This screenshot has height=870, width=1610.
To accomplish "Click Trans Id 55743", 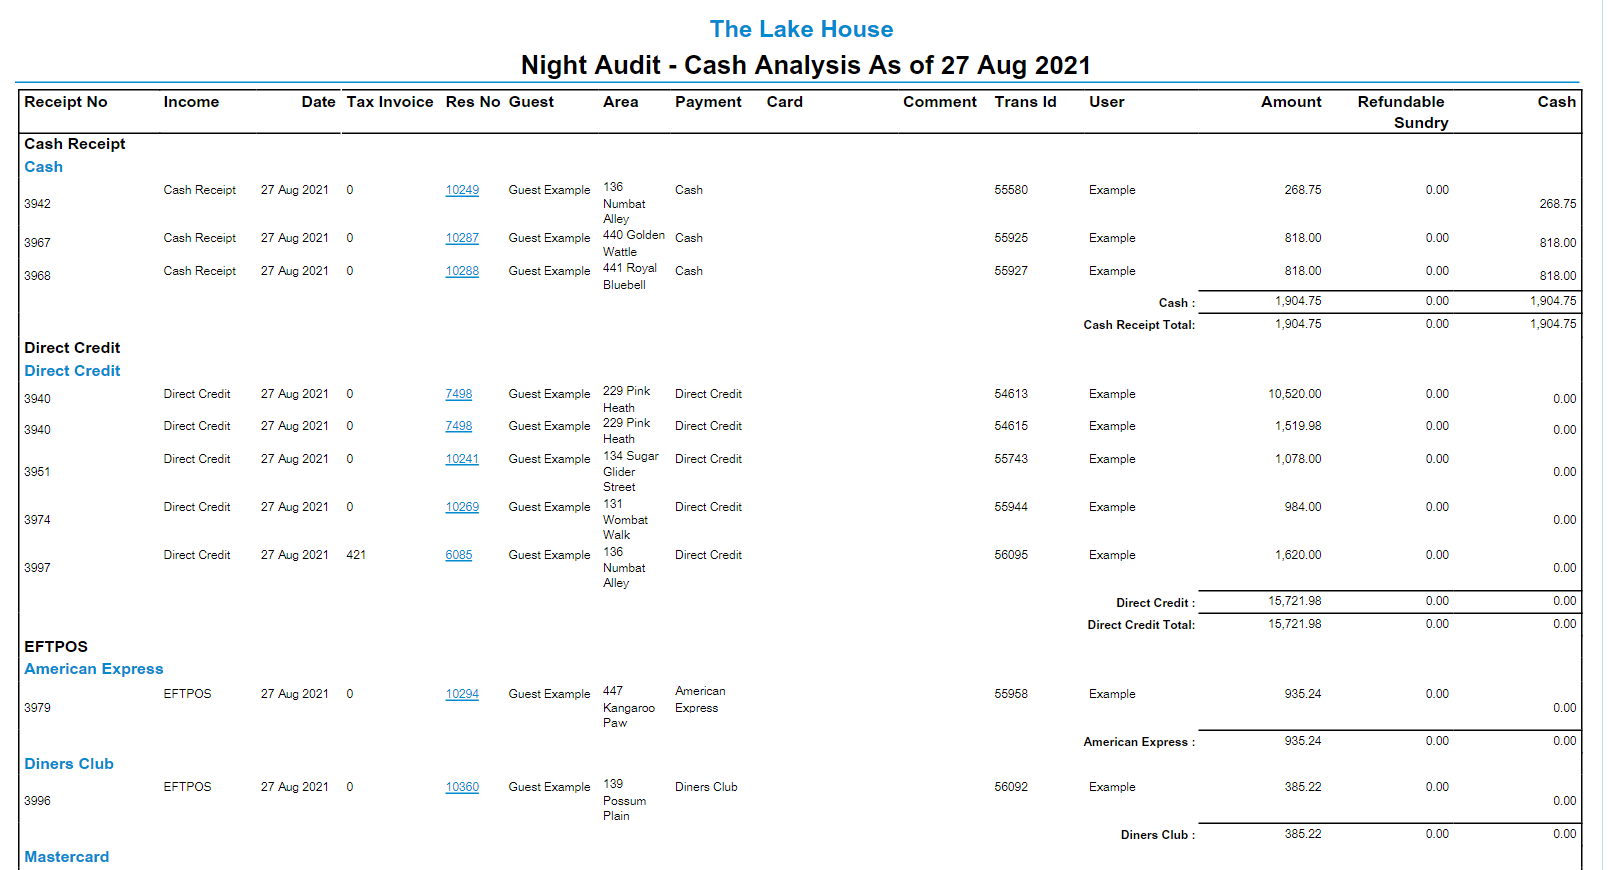I will 1011,459.
